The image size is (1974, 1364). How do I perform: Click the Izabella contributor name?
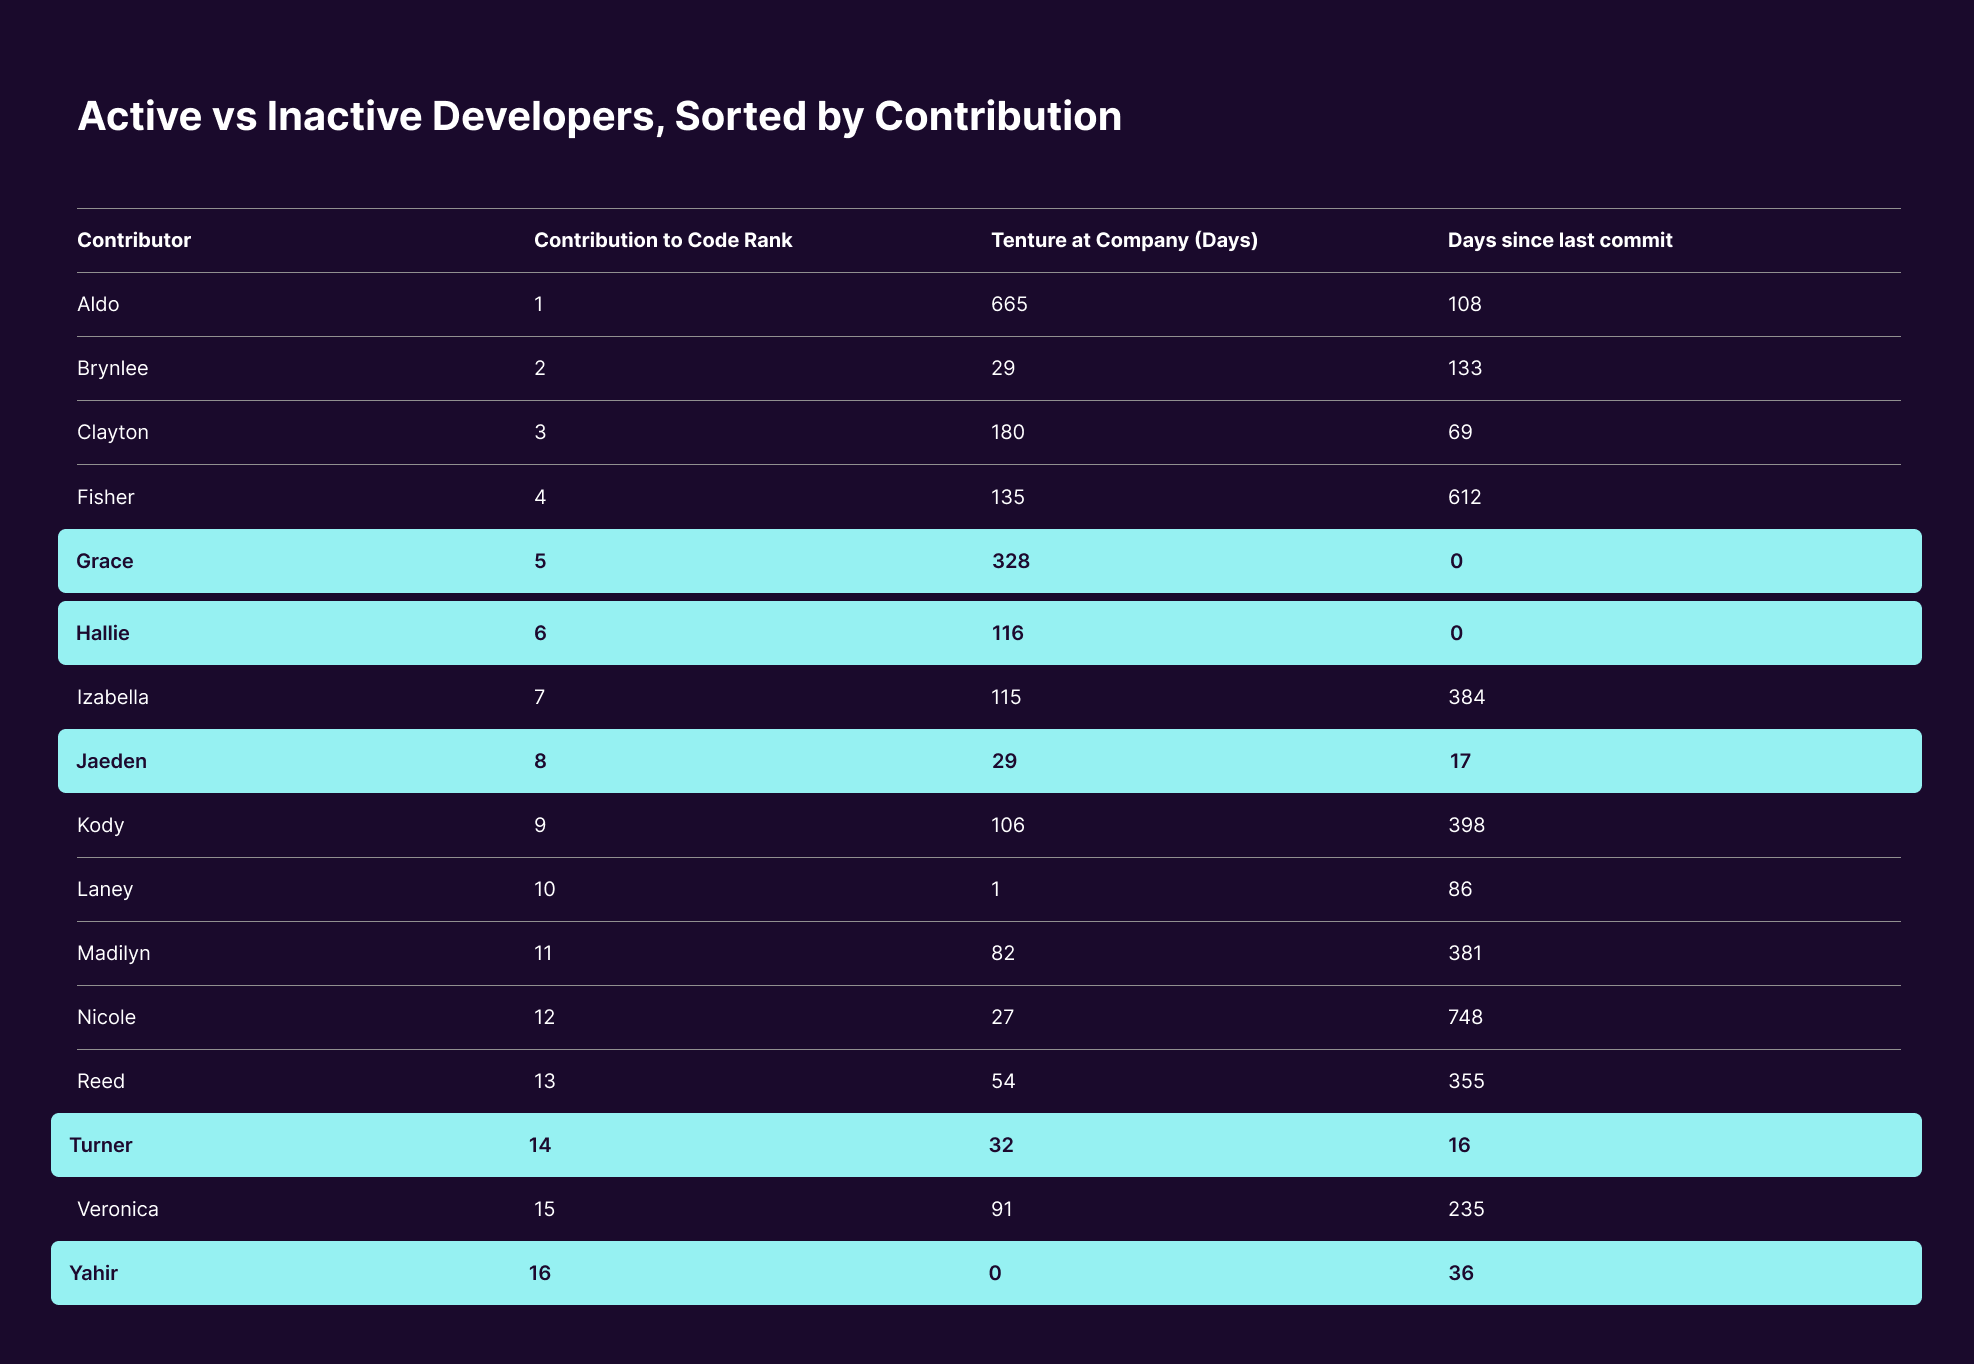112,697
